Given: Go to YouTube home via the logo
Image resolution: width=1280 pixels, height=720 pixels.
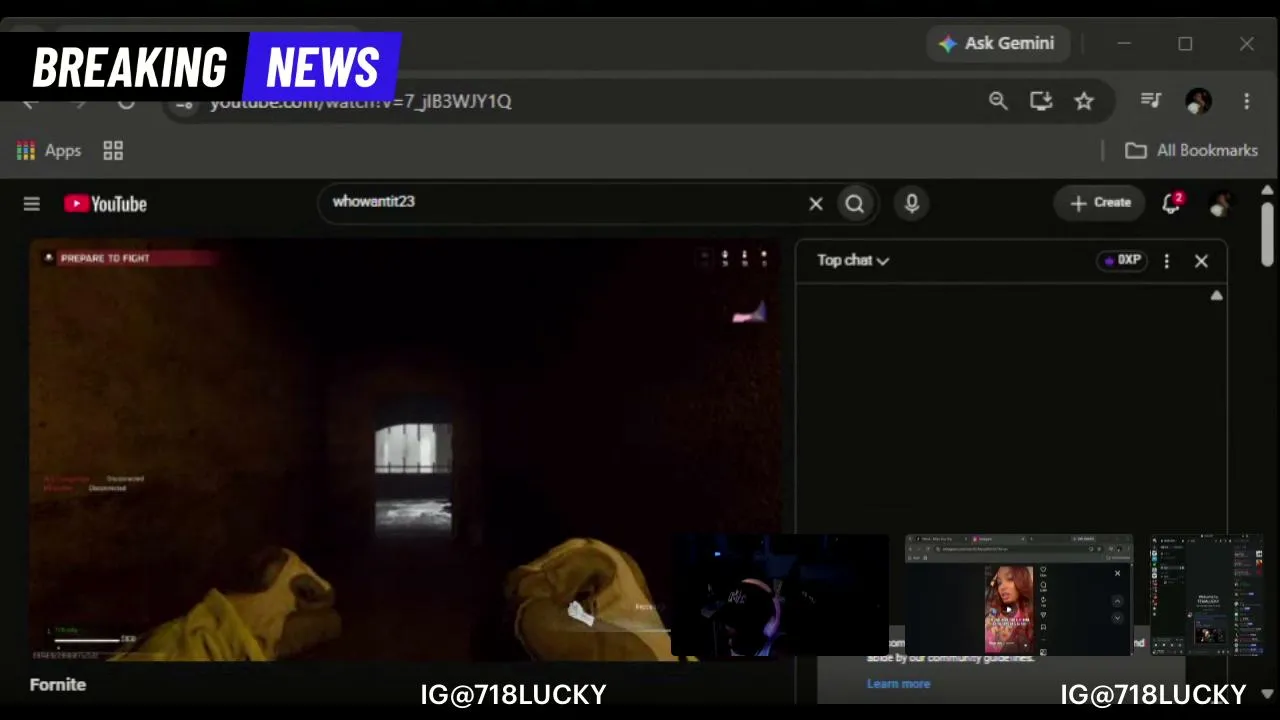Looking at the screenshot, I should pyautogui.click(x=105, y=204).
